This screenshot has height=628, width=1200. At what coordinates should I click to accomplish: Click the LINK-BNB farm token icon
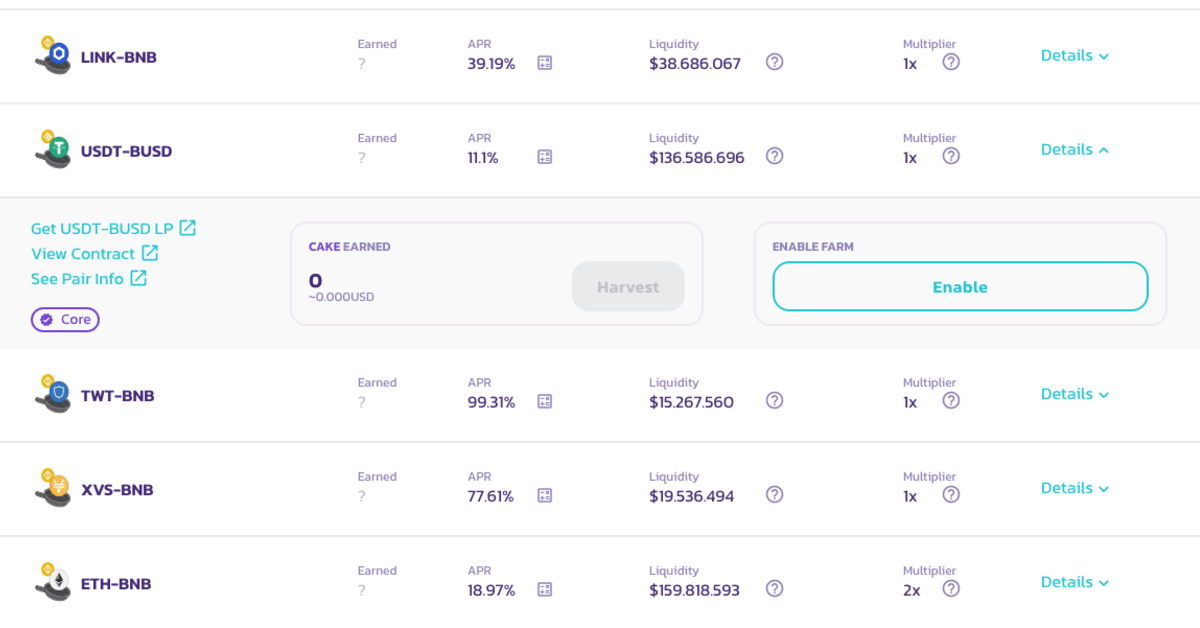[x=53, y=56]
